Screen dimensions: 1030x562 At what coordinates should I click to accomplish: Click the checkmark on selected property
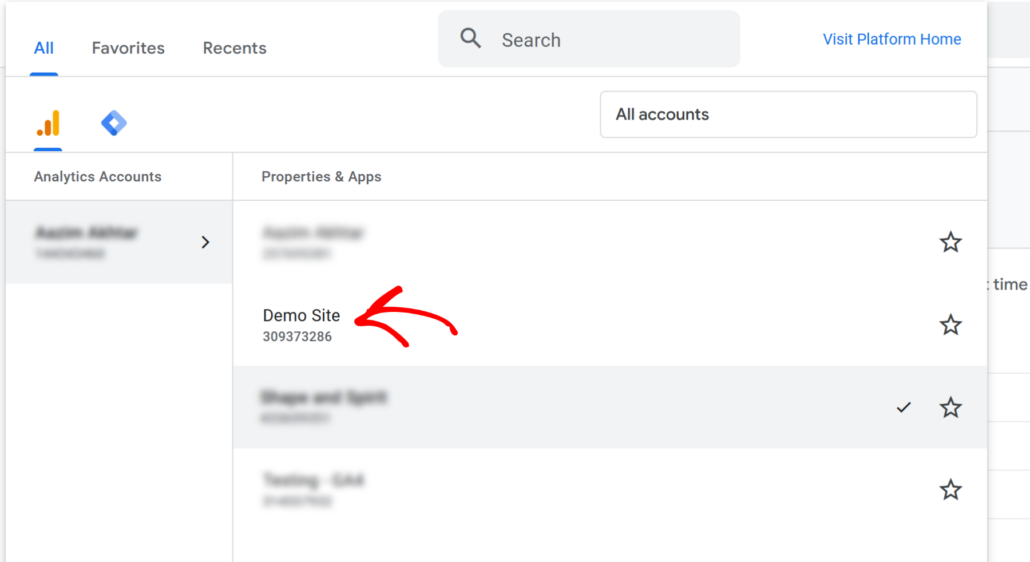(x=904, y=408)
